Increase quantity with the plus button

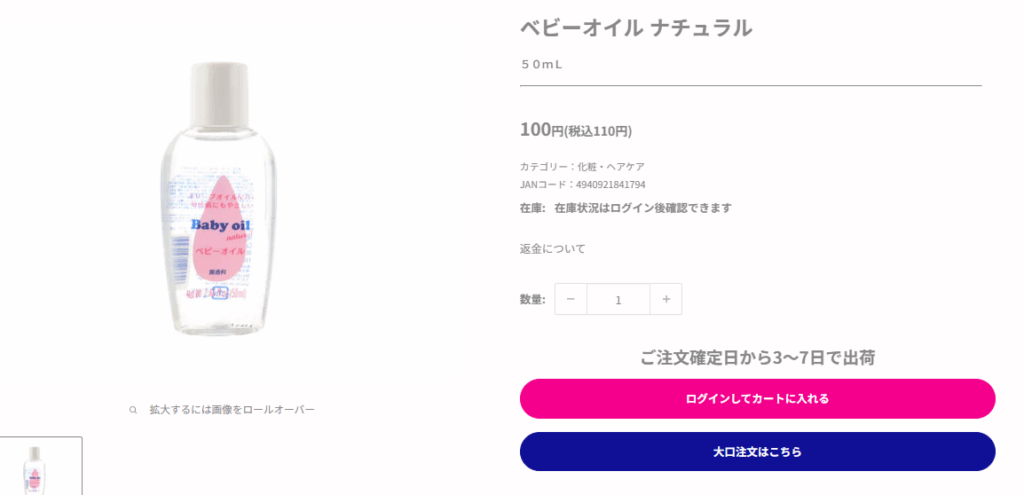(x=666, y=299)
